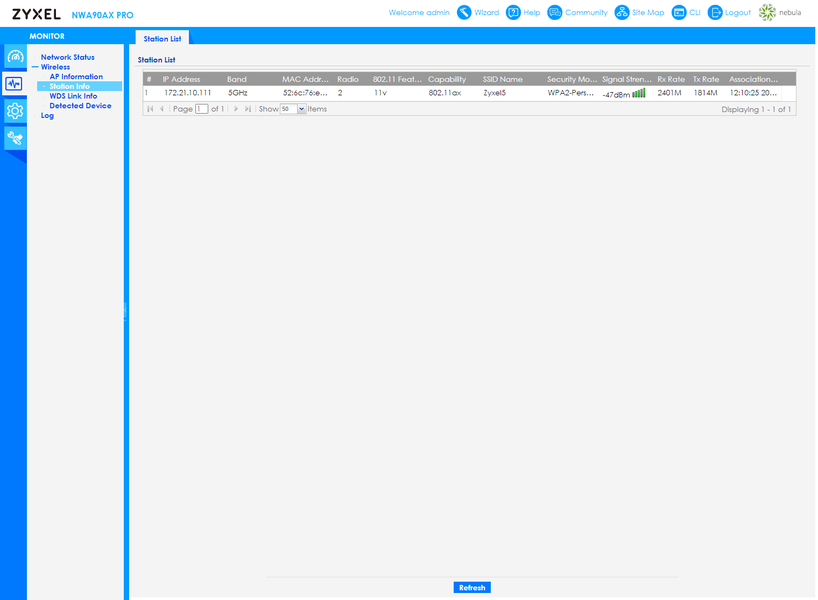
Task: Click the Site Map link text
Action: (648, 13)
